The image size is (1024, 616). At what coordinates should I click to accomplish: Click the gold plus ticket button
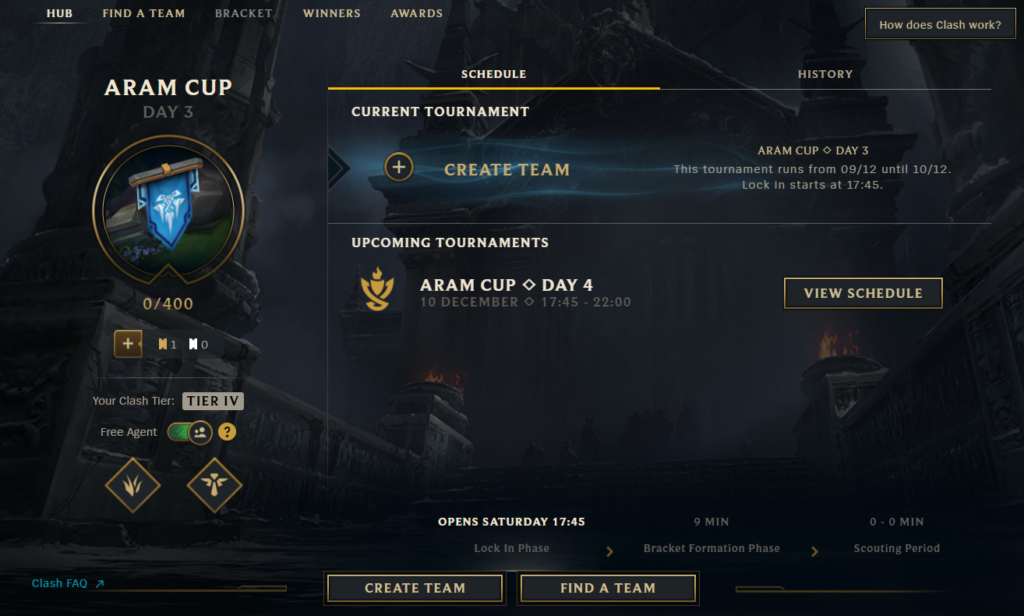[x=128, y=344]
